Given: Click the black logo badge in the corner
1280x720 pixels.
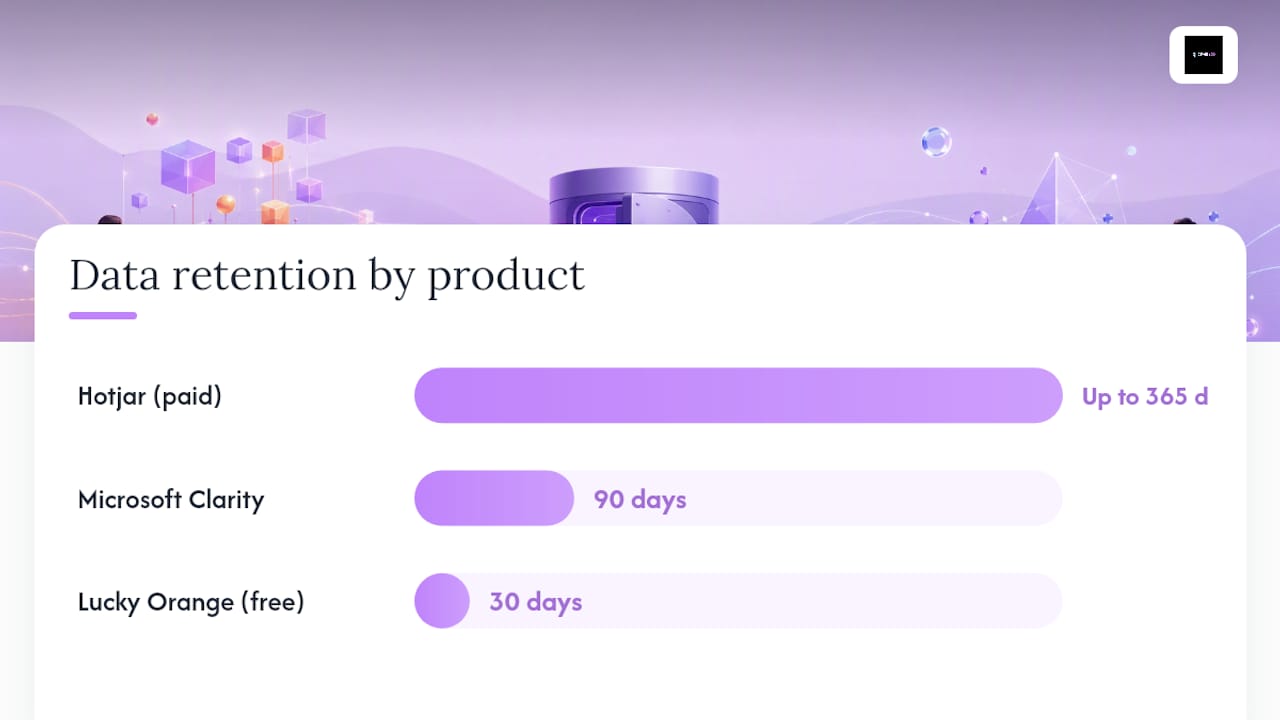Looking at the screenshot, I should coord(1203,54).
